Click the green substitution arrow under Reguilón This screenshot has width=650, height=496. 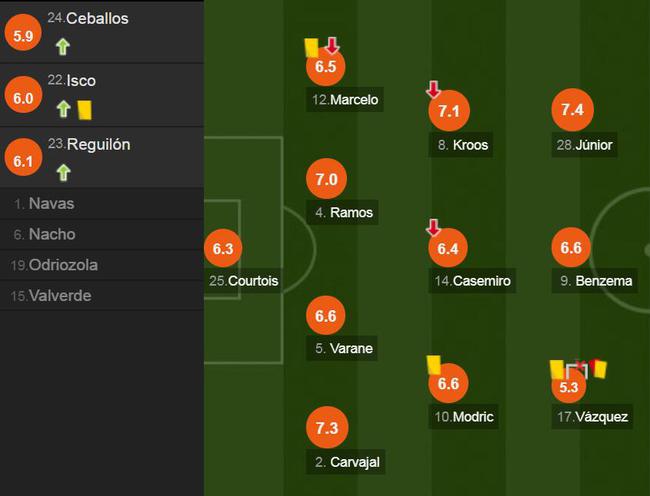(x=63, y=172)
